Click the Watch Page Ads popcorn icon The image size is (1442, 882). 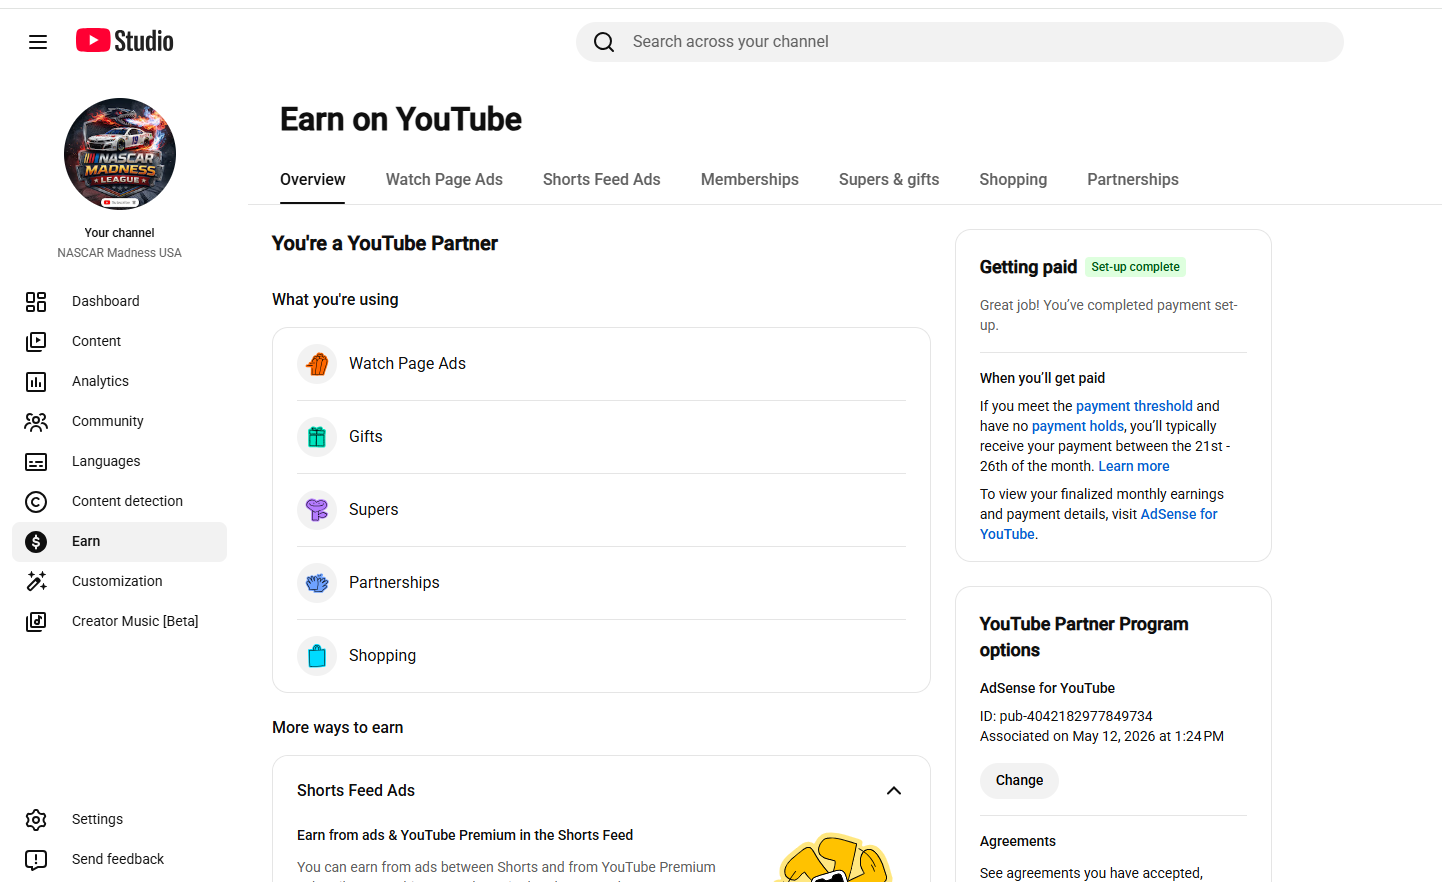(x=317, y=364)
